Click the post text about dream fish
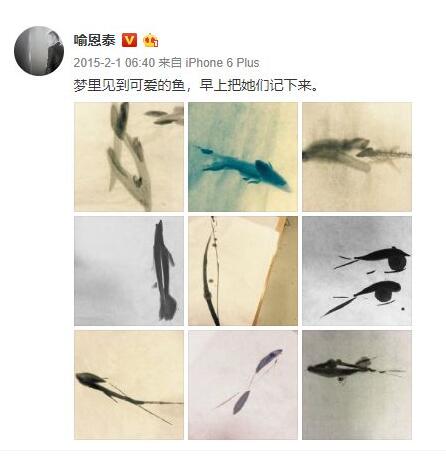The height and width of the screenshot is (461, 446). [x=195, y=86]
